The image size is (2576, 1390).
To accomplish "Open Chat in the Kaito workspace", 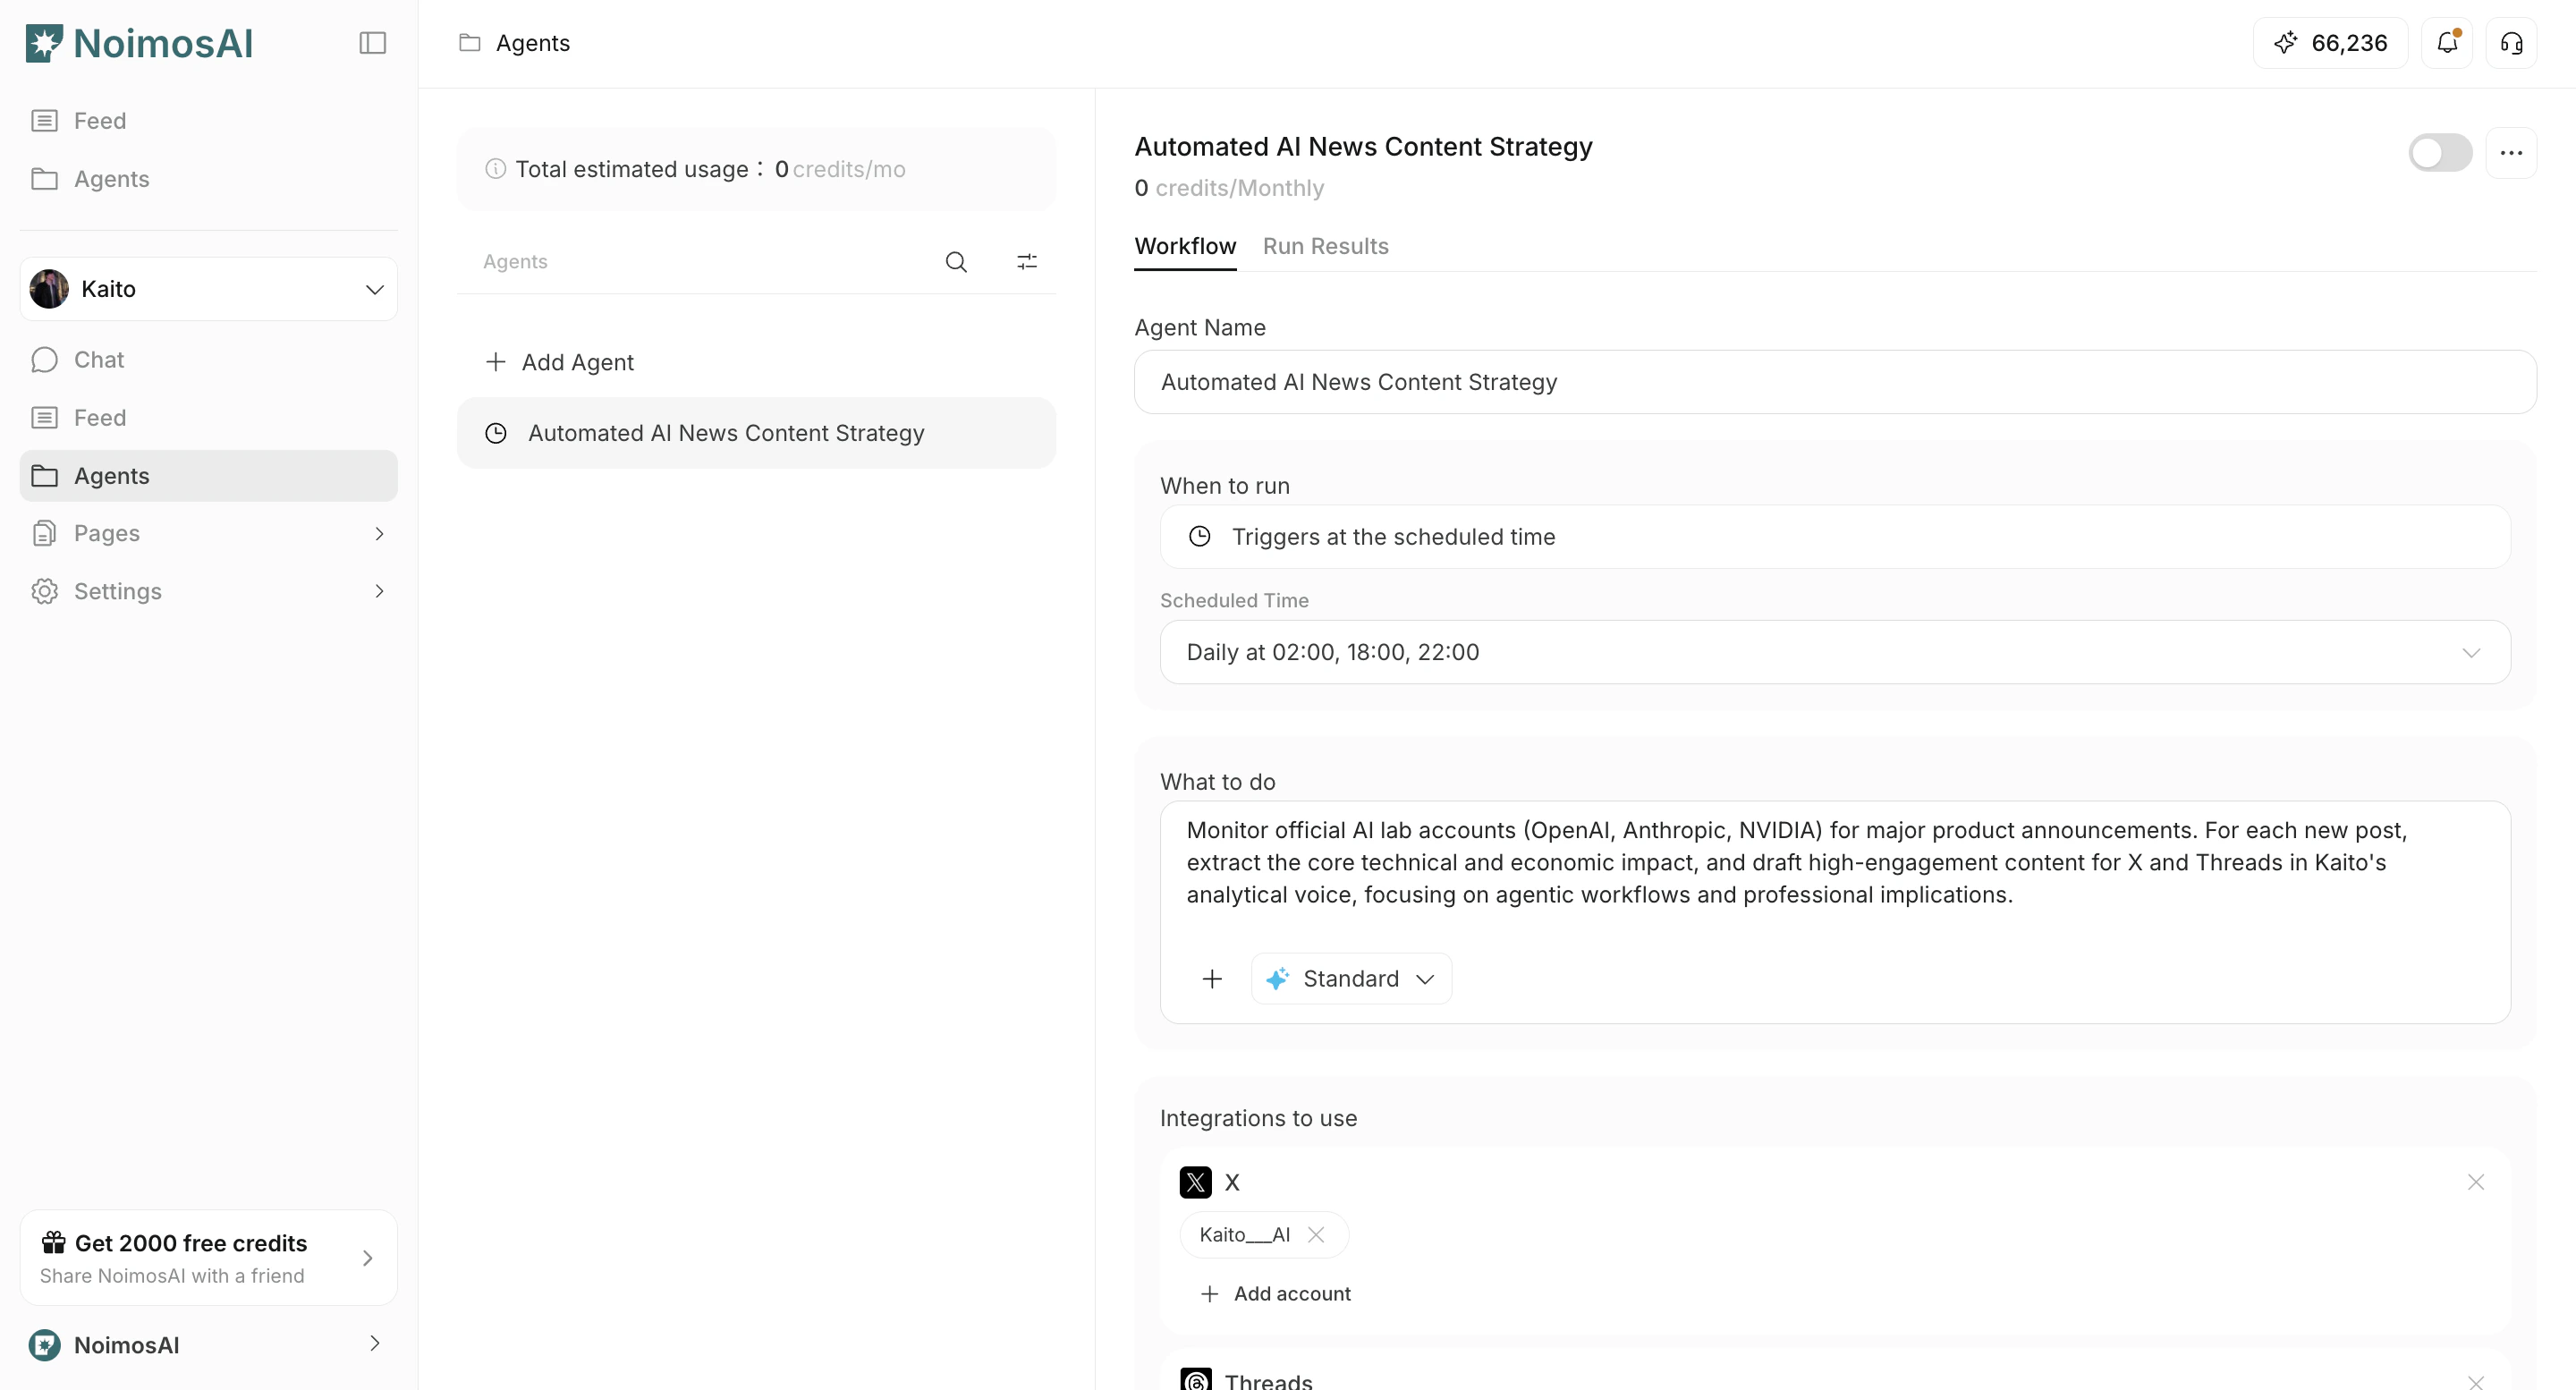I will 208,360.
